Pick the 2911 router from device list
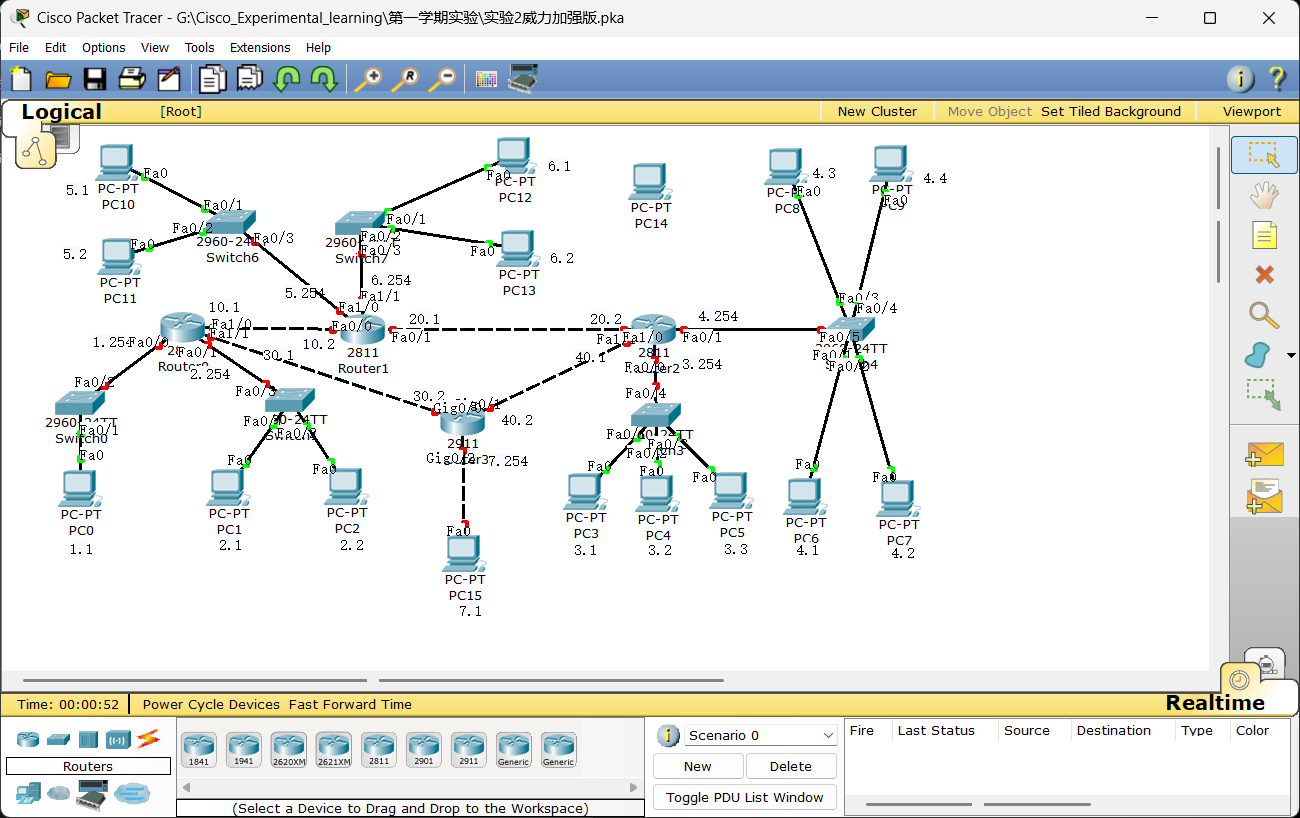The height and width of the screenshot is (818, 1300). click(x=468, y=749)
